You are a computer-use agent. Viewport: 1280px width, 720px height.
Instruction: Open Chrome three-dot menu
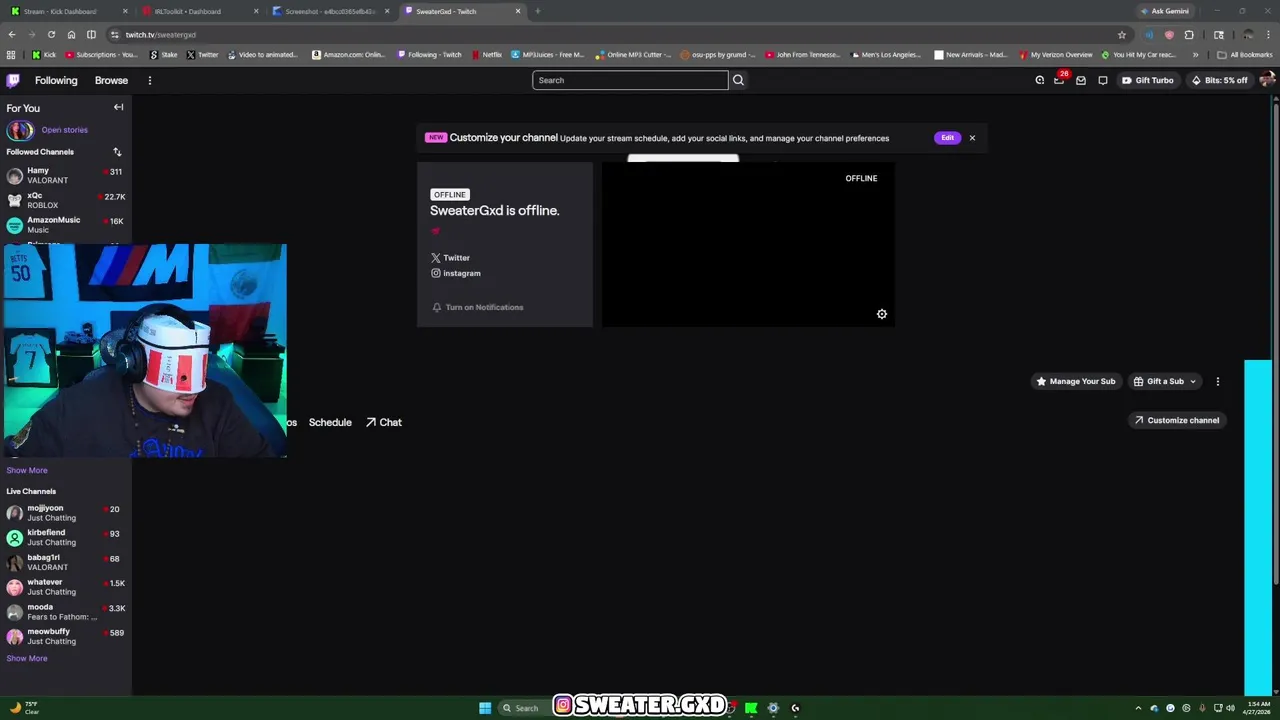tap(1268, 34)
